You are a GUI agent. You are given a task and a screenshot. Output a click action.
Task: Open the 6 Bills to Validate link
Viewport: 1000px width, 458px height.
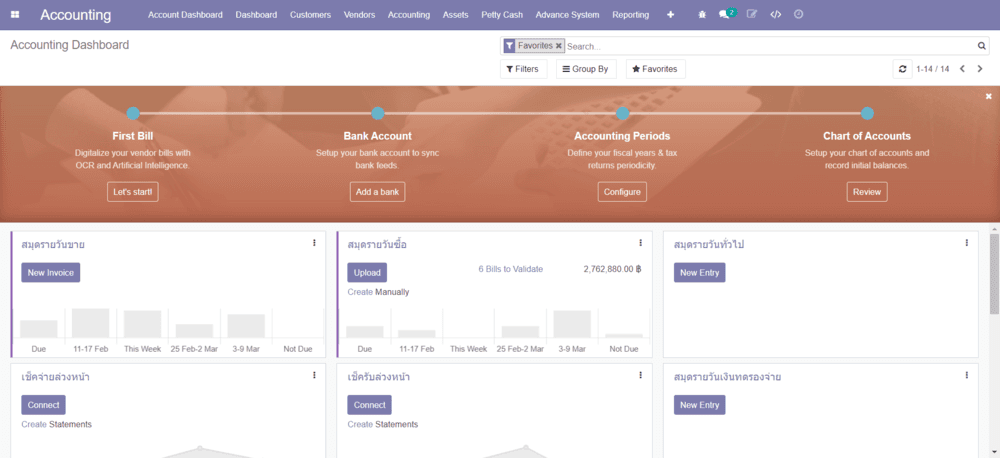(x=511, y=269)
